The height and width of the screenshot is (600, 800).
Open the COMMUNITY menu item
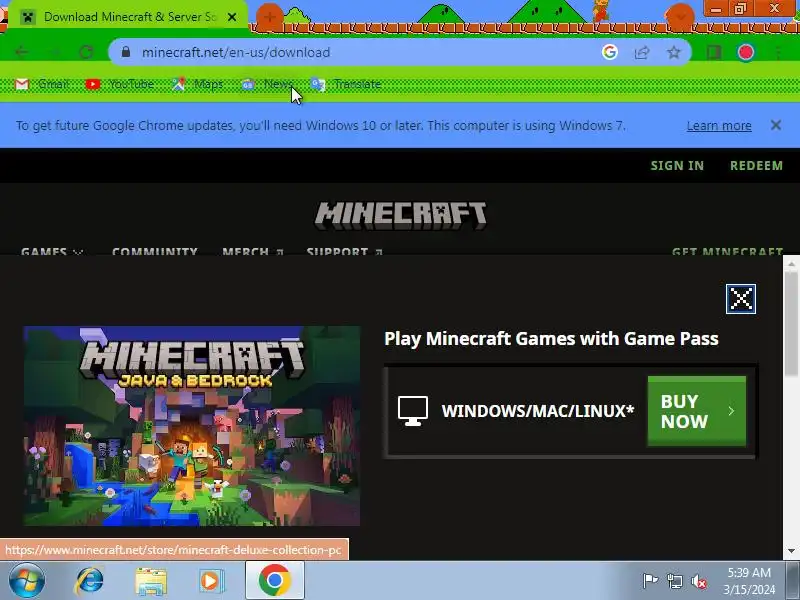[155, 251]
